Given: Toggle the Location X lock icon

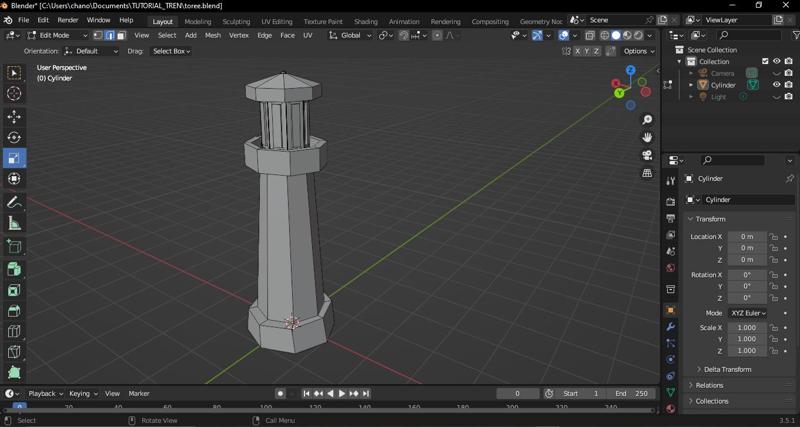Looking at the screenshot, I should coord(773,237).
